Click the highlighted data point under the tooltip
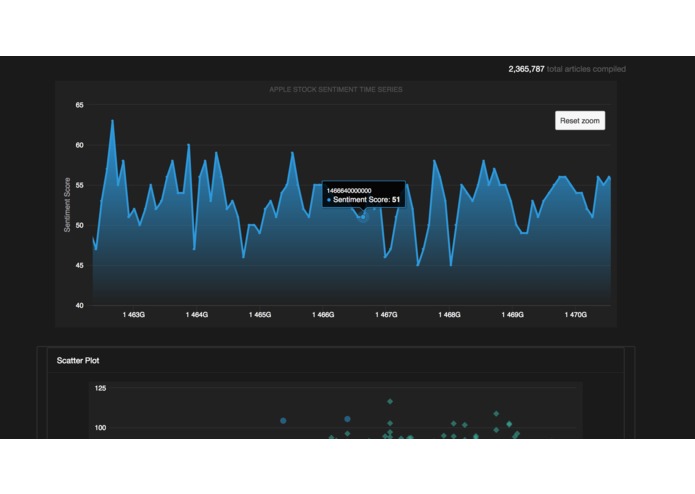The width and height of the screenshot is (695, 494). tap(363, 217)
